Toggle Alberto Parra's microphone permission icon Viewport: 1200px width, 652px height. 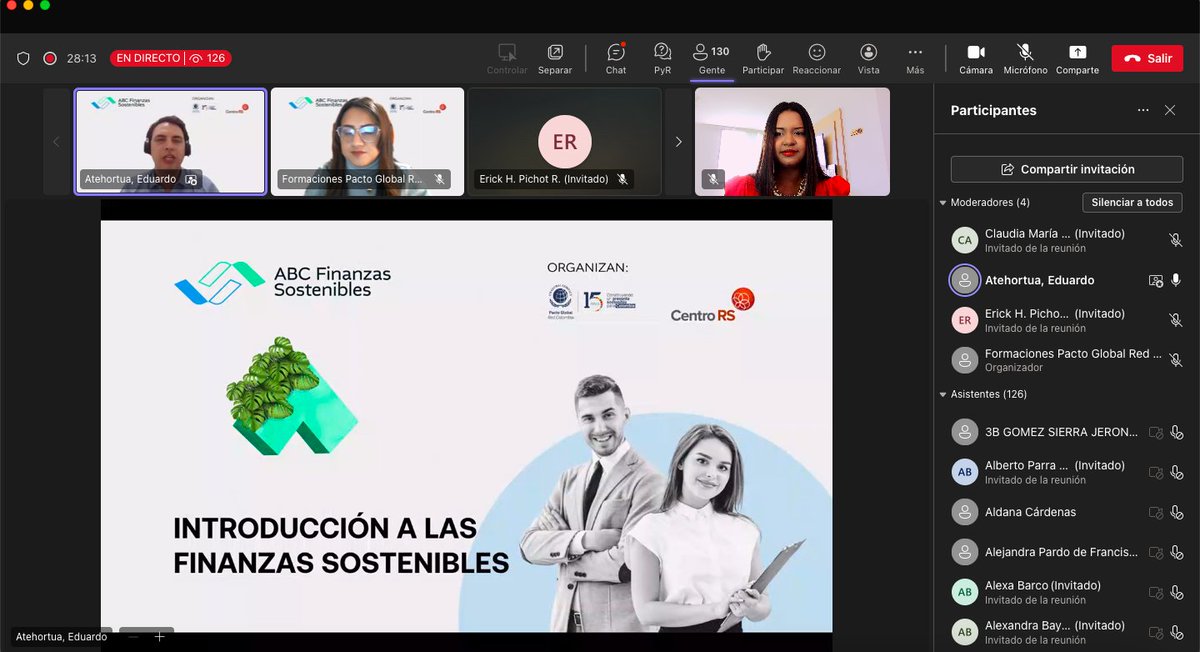[x=1176, y=472]
